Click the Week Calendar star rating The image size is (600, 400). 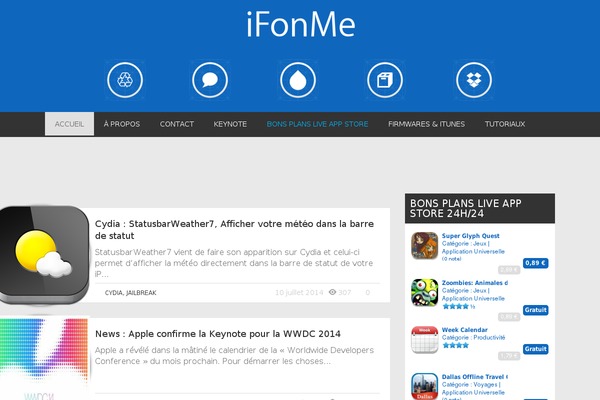tap(455, 345)
